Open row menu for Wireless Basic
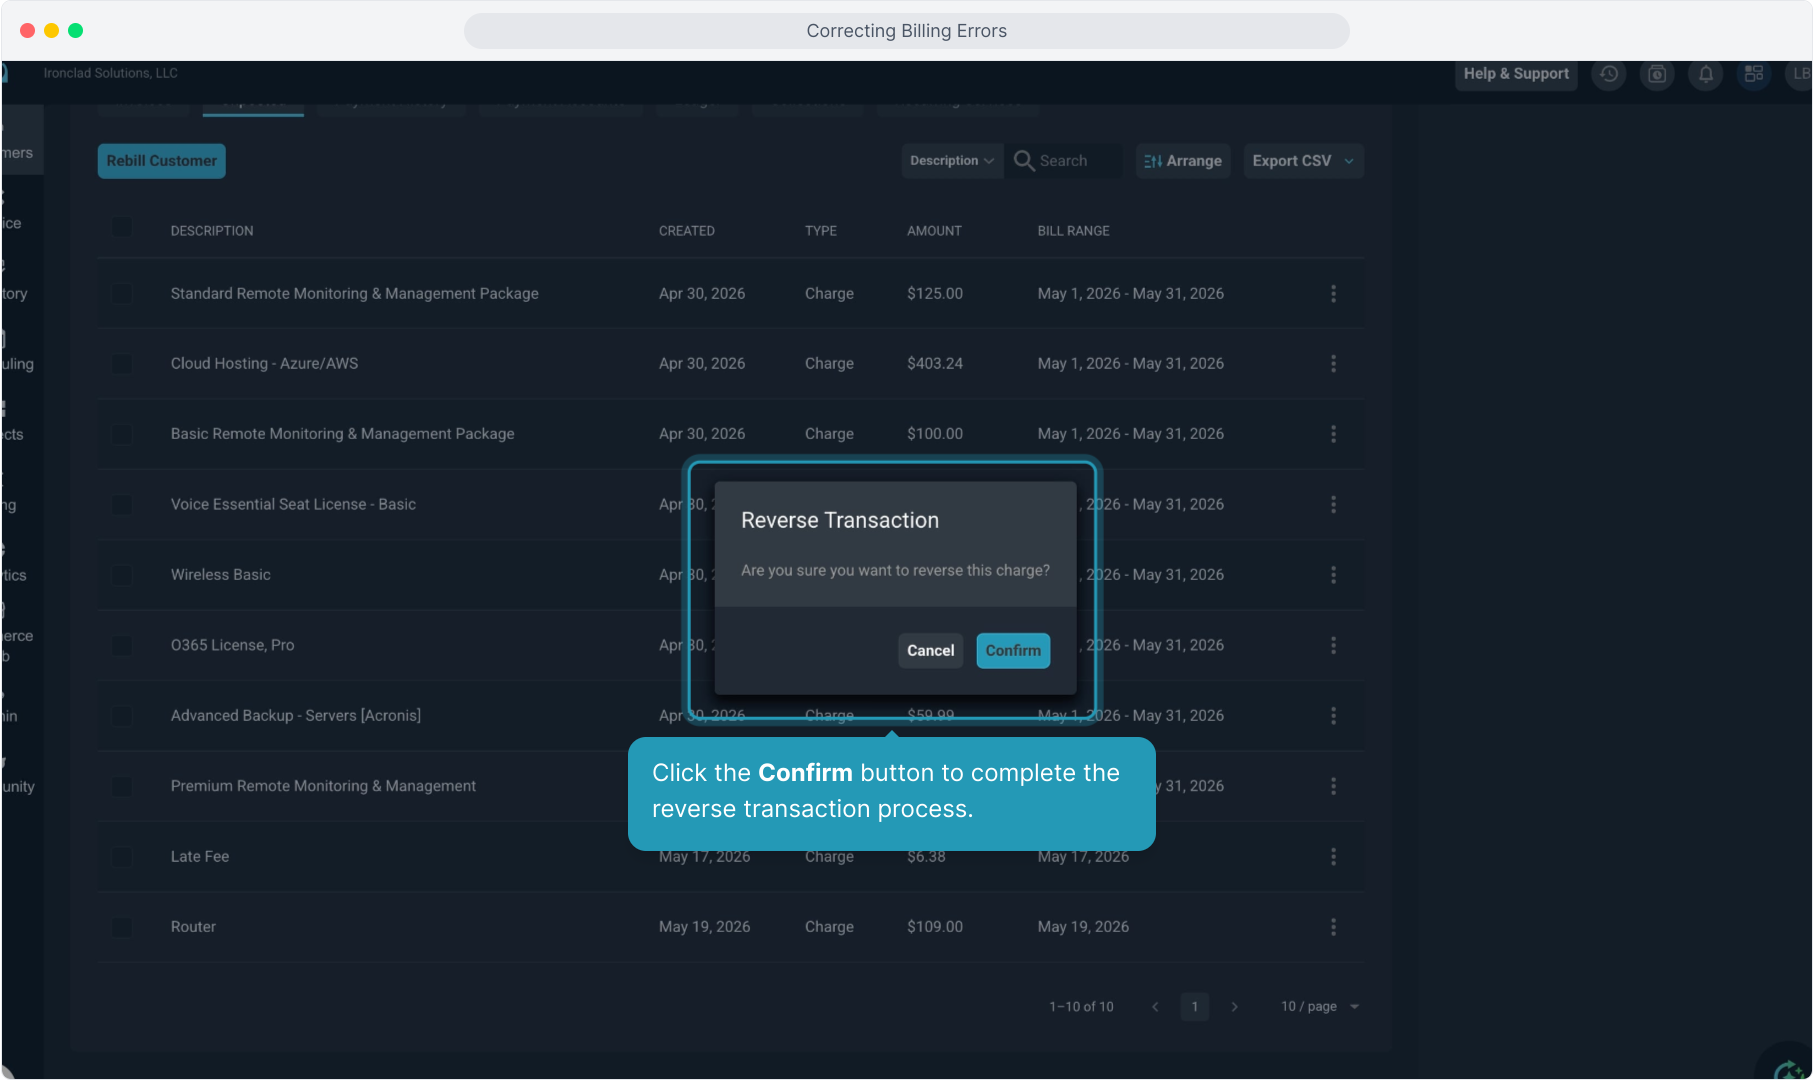 coord(1333,575)
